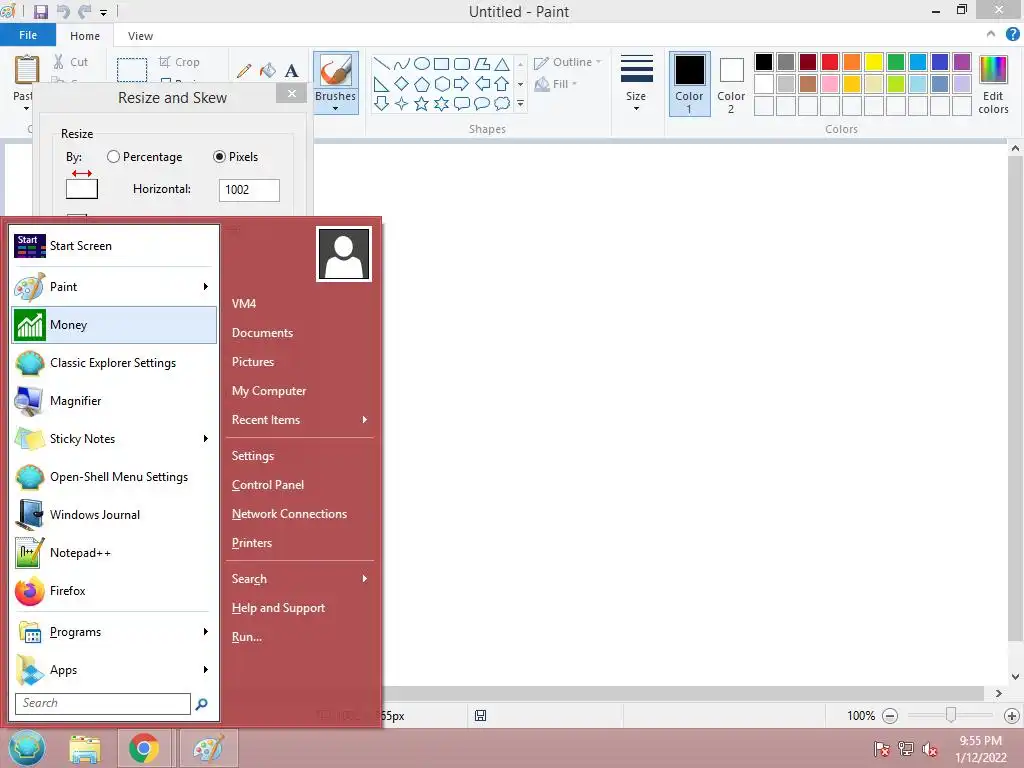Pick the Diamond shape
This screenshot has width=1024, height=768.
click(402, 84)
